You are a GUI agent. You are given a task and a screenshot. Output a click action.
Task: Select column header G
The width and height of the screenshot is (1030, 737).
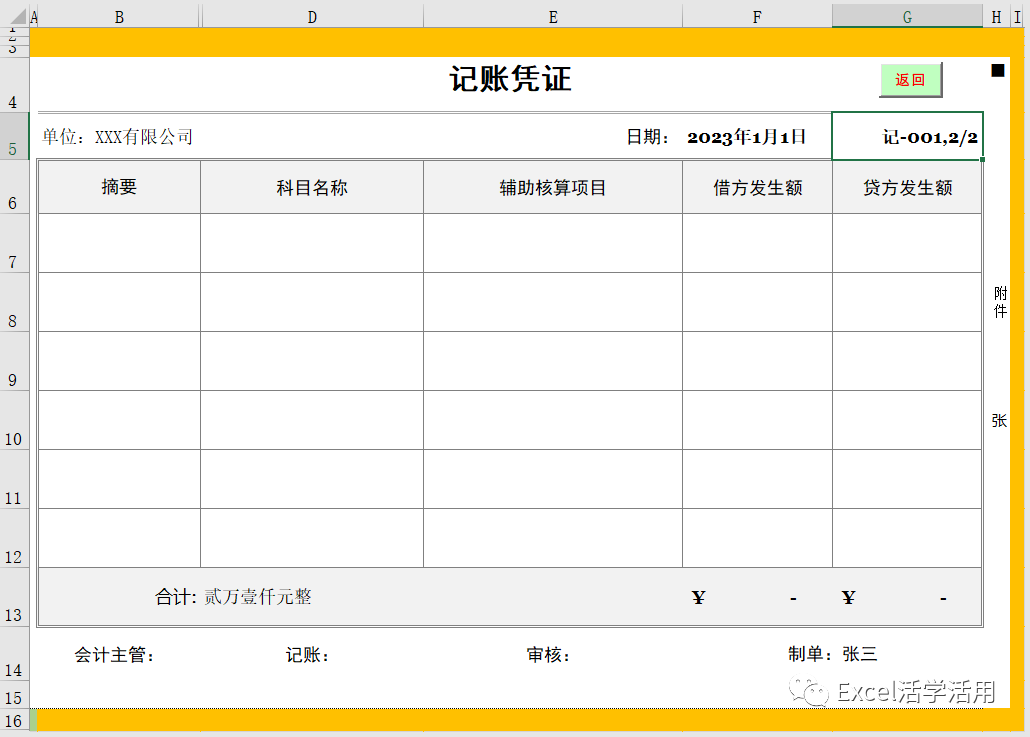coord(906,16)
